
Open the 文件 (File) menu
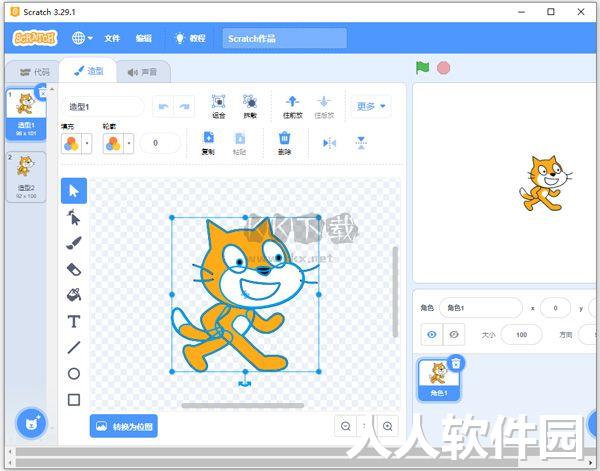(112, 38)
